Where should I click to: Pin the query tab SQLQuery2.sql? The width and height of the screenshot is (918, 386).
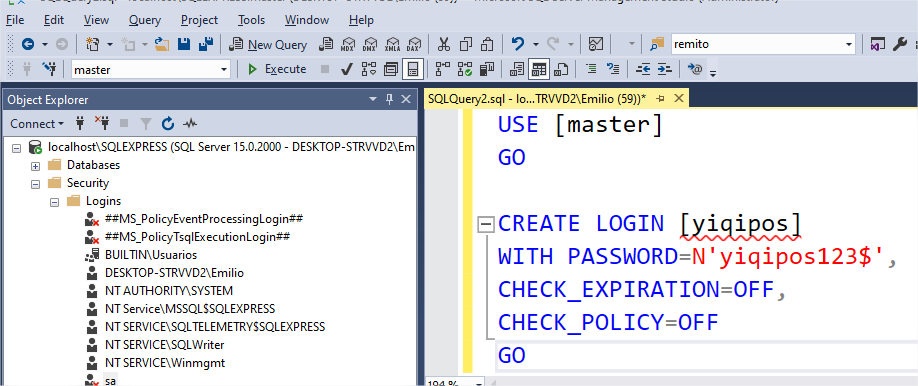661,99
